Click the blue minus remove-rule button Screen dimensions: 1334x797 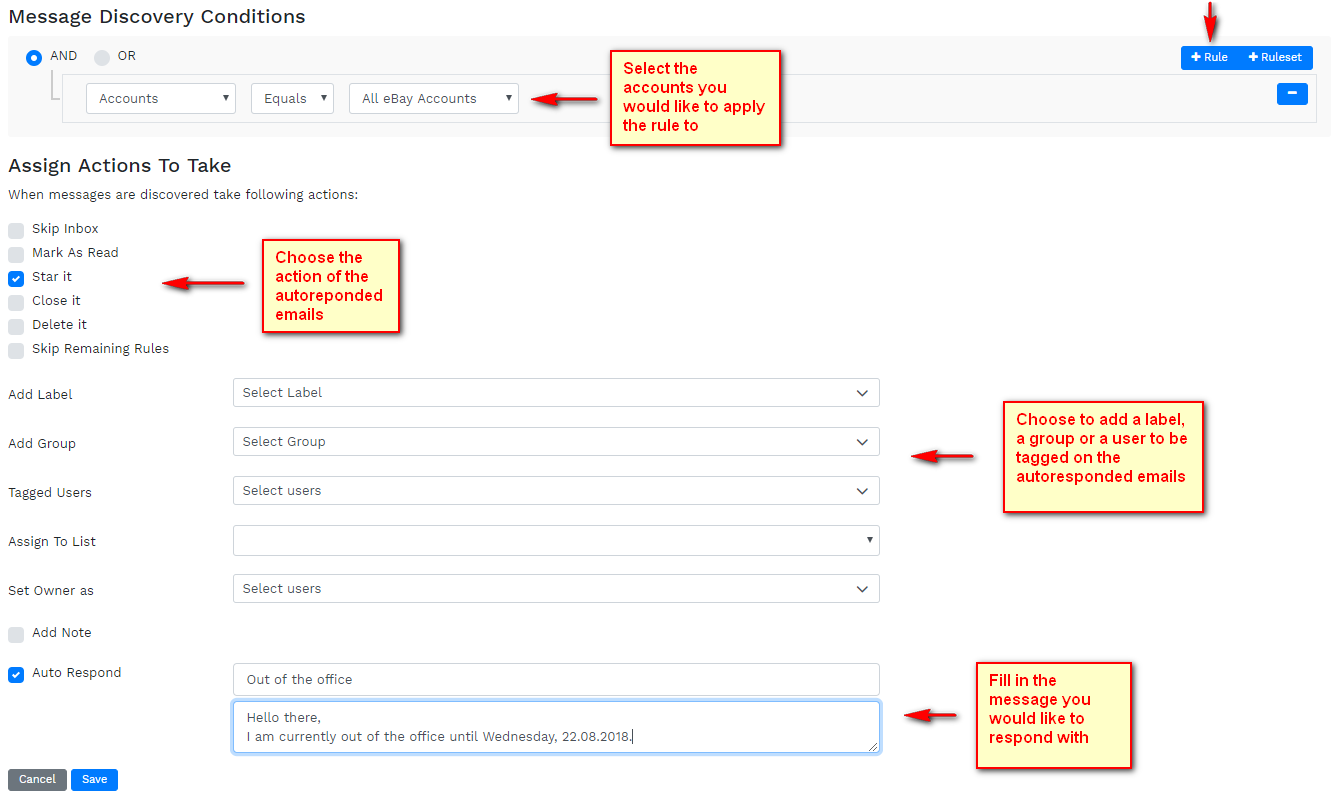point(1292,93)
